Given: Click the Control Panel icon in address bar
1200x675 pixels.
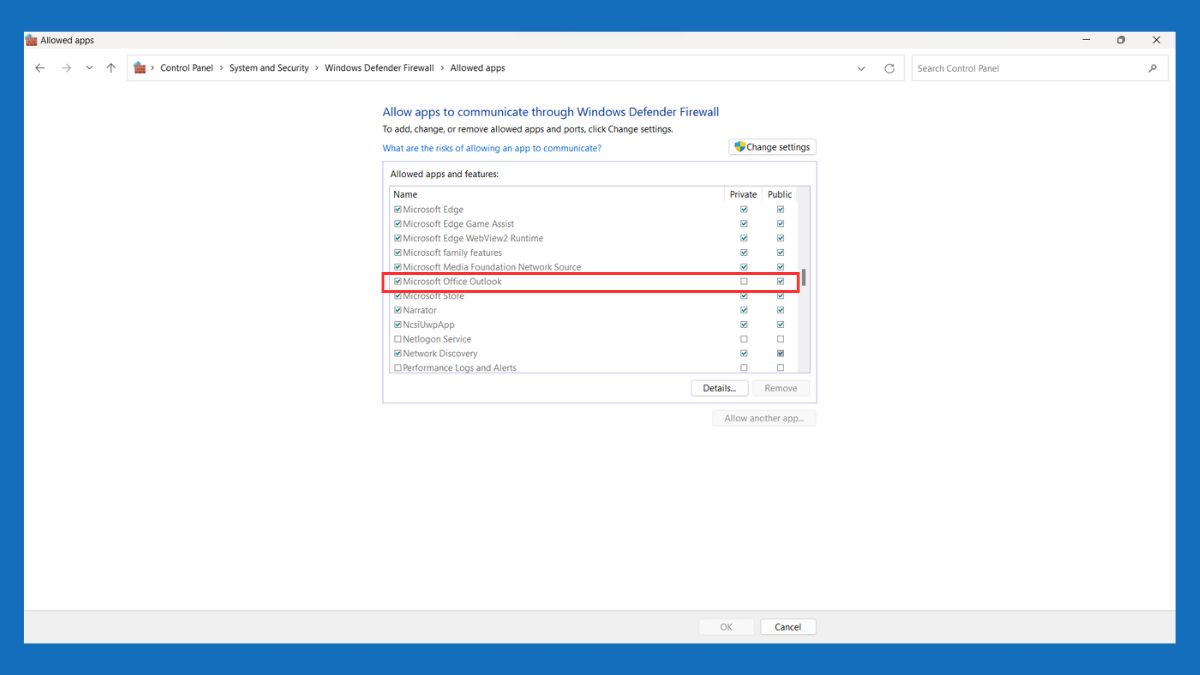Looking at the screenshot, I should pyautogui.click(x=142, y=67).
